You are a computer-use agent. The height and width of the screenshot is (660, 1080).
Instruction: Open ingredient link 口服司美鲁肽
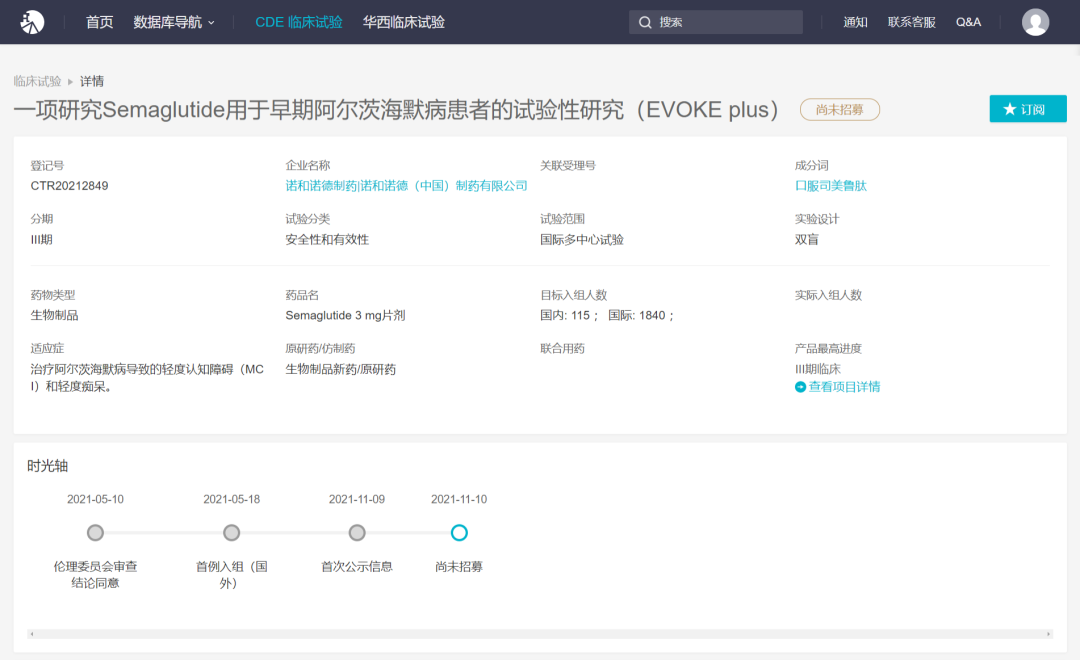click(831, 186)
